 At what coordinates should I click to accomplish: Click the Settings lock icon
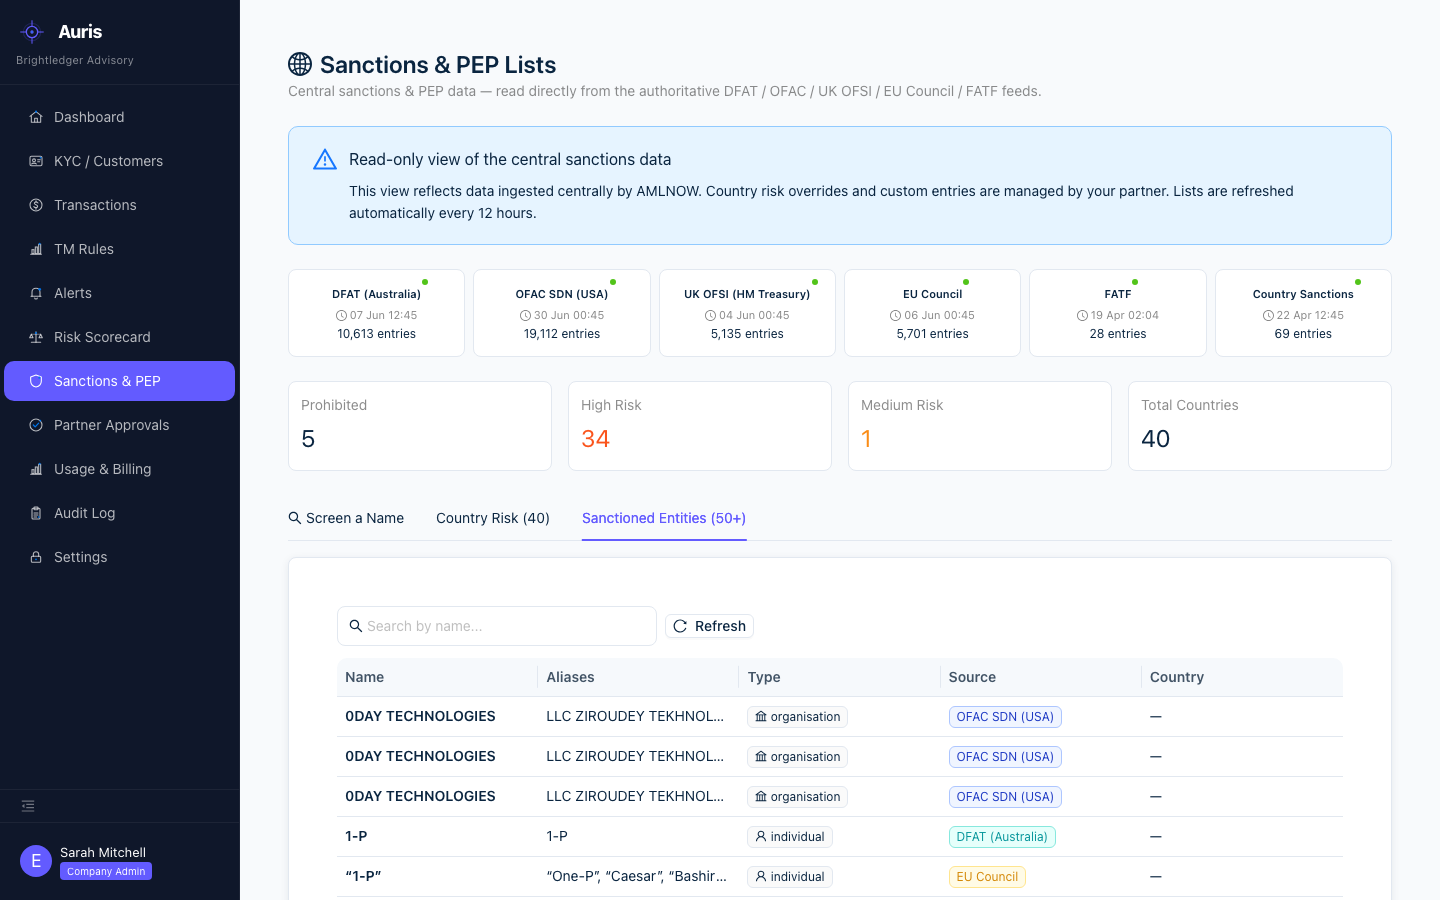click(36, 557)
